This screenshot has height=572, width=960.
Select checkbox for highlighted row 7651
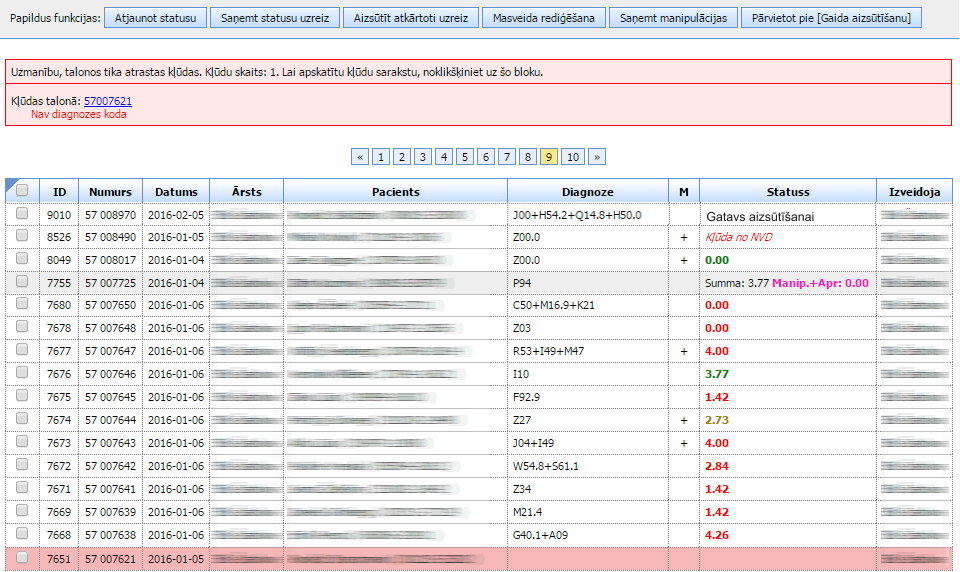(x=22, y=558)
